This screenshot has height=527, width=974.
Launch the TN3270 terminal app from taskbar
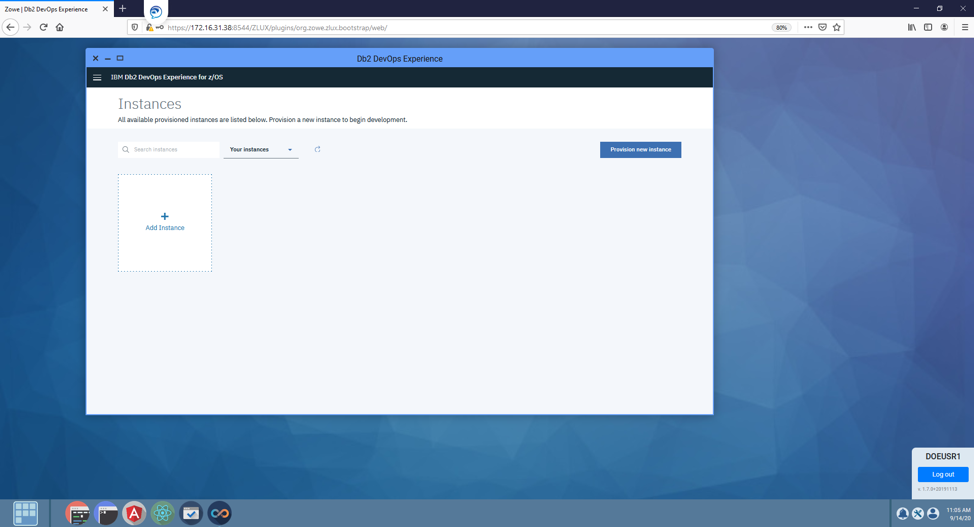pos(78,513)
